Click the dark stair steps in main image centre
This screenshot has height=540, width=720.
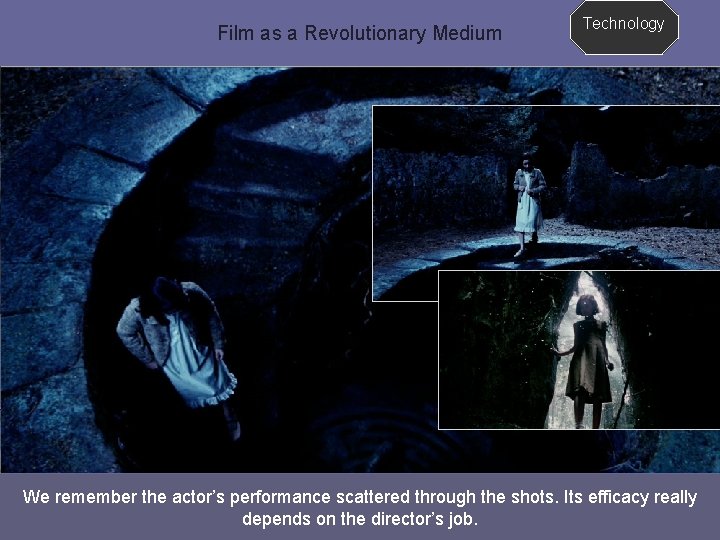tap(257, 202)
